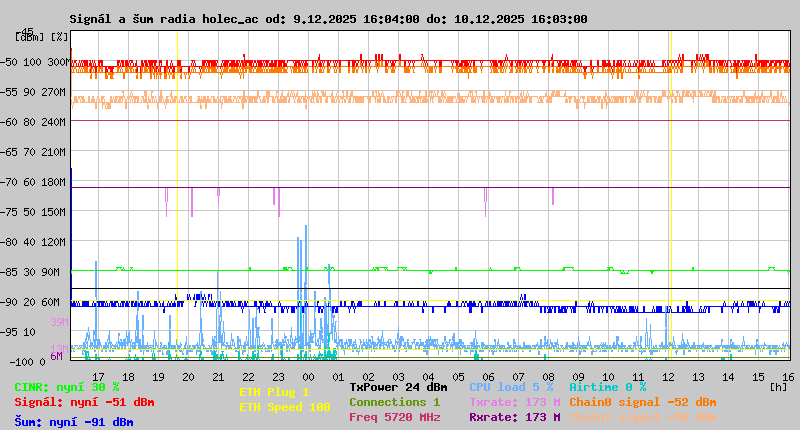Image resolution: width=800 pixels, height=430 pixels.
Task: Click the chart title 'Signál a šum radia holec_ac'
Action: pyautogui.click(x=165, y=19)
